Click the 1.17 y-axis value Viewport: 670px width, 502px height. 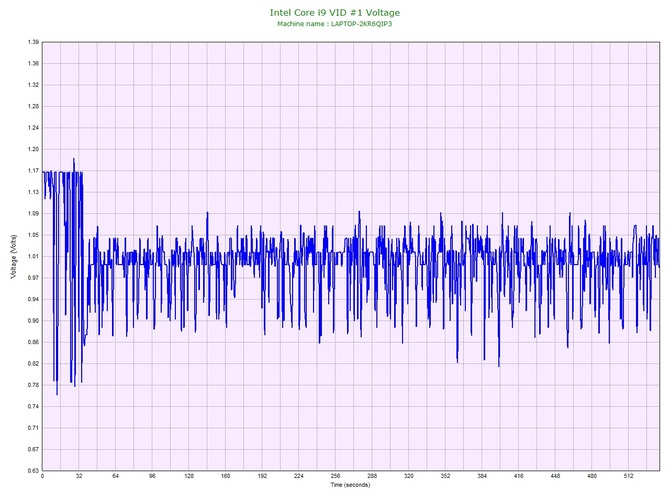click(33, 171)
